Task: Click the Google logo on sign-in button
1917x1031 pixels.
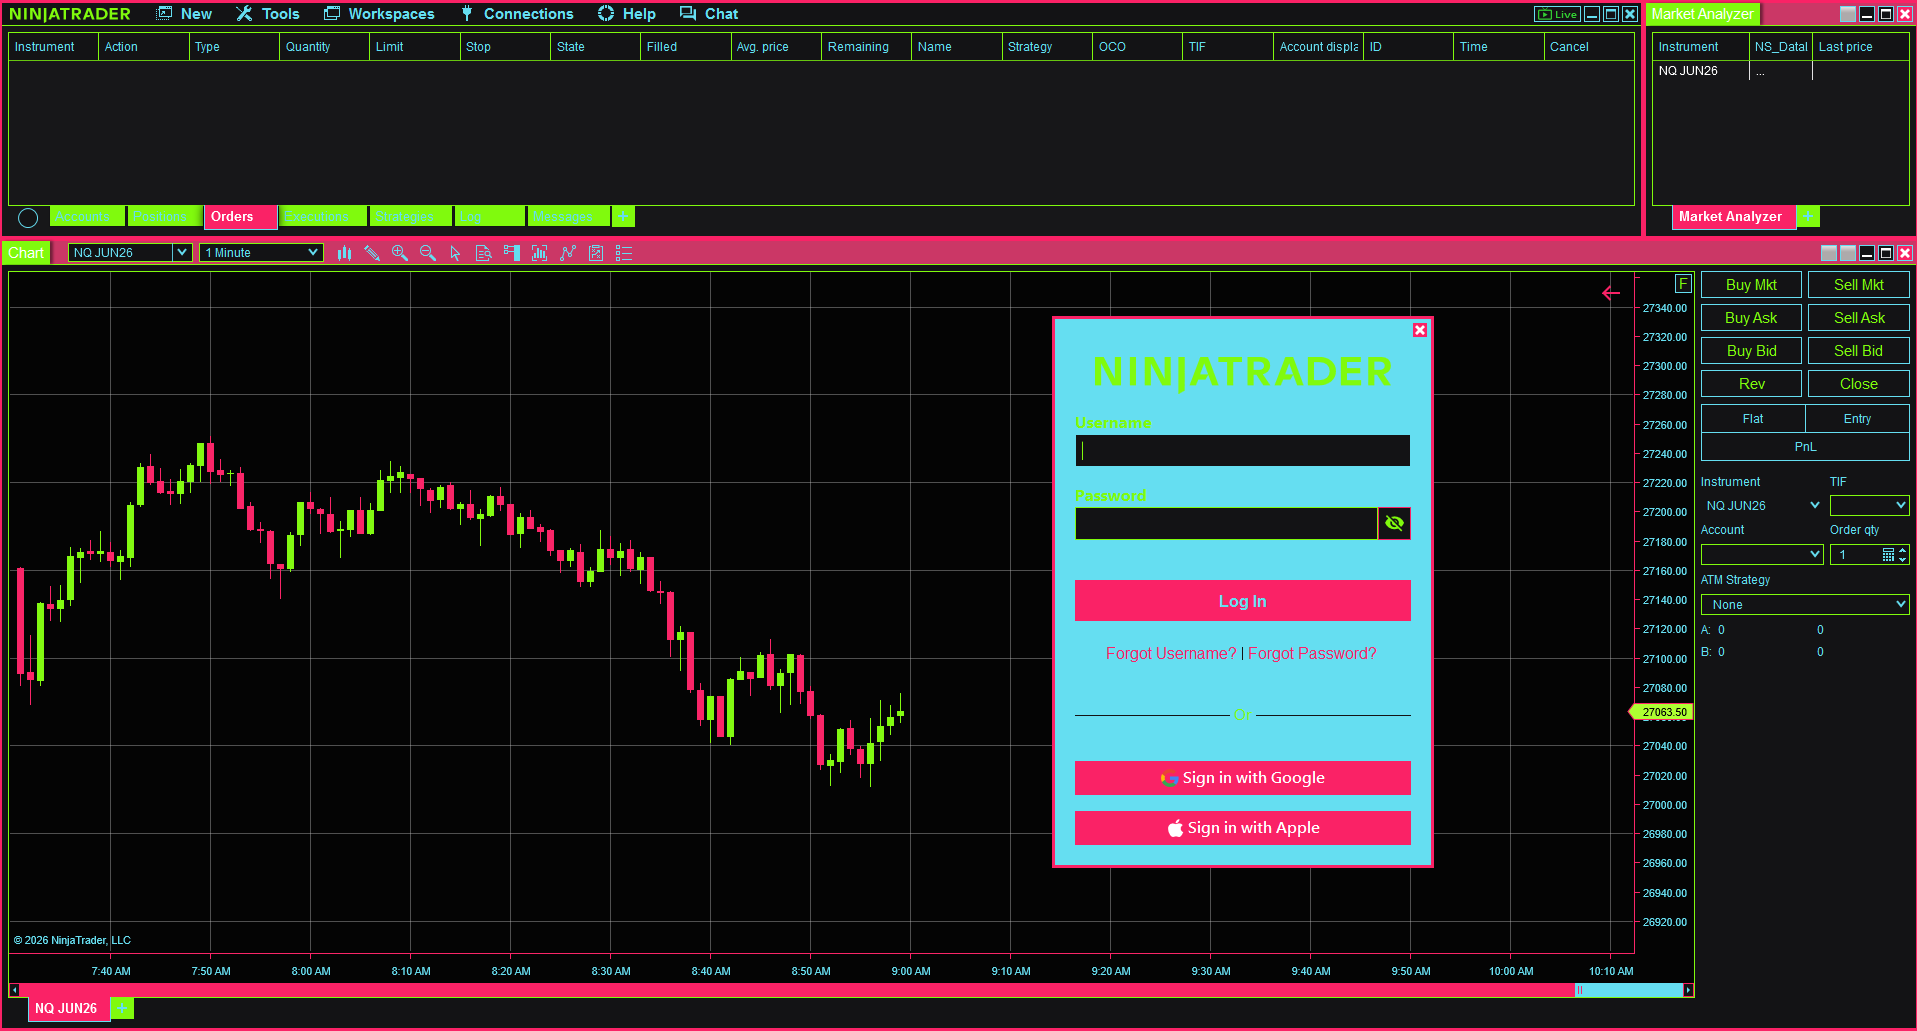Action: click(1169, 778)
